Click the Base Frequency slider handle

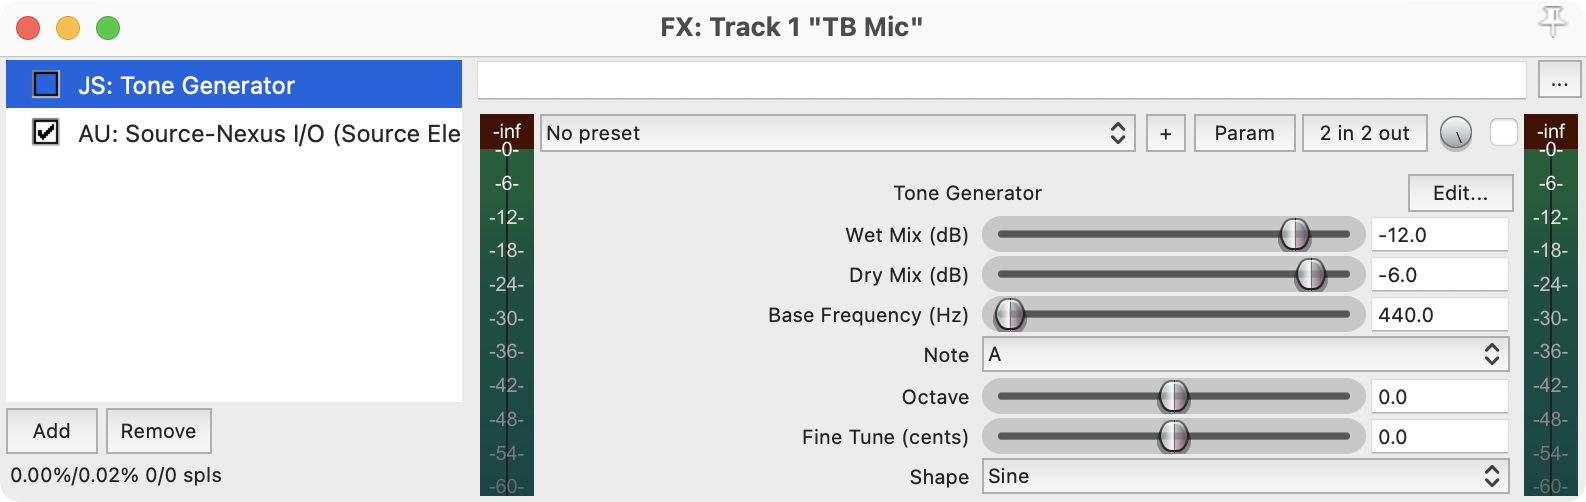(x=1010, y=314)
